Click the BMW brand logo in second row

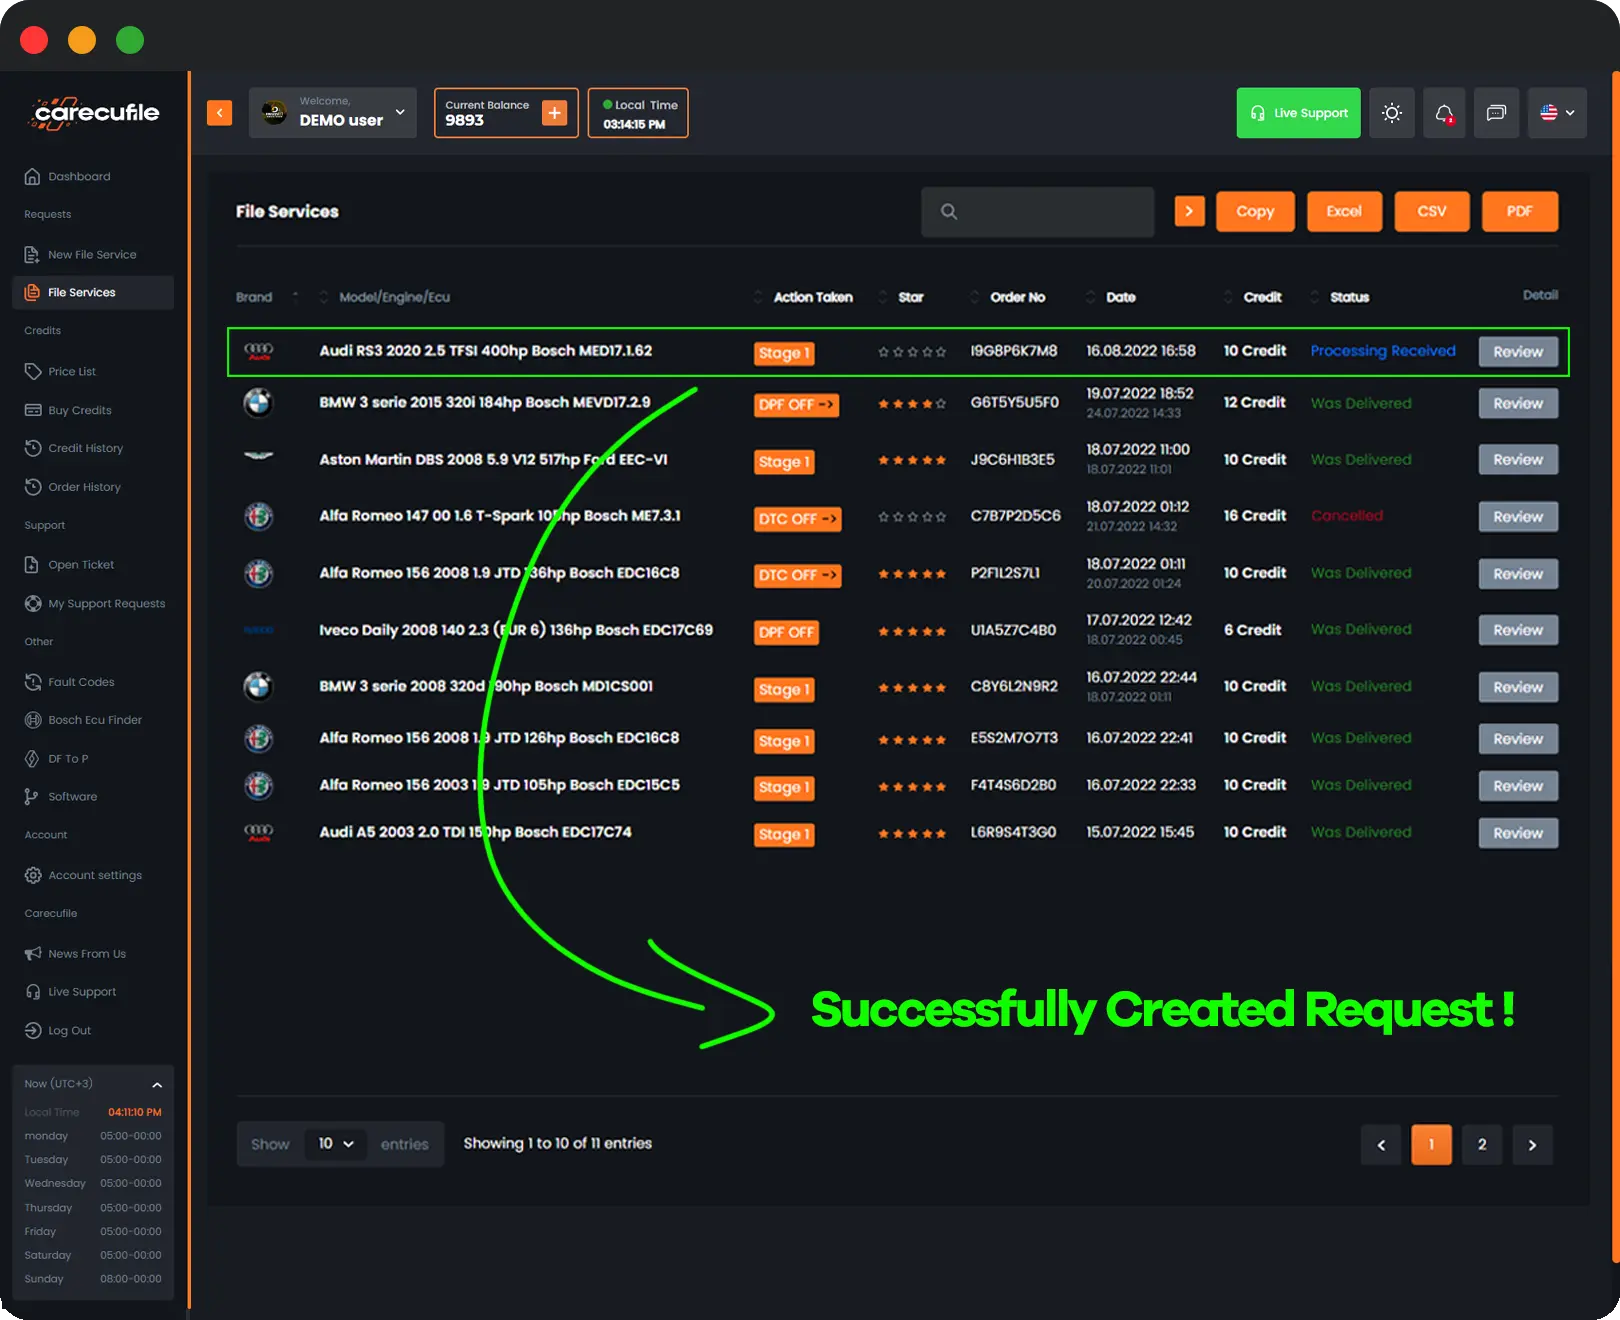(258, 403)
